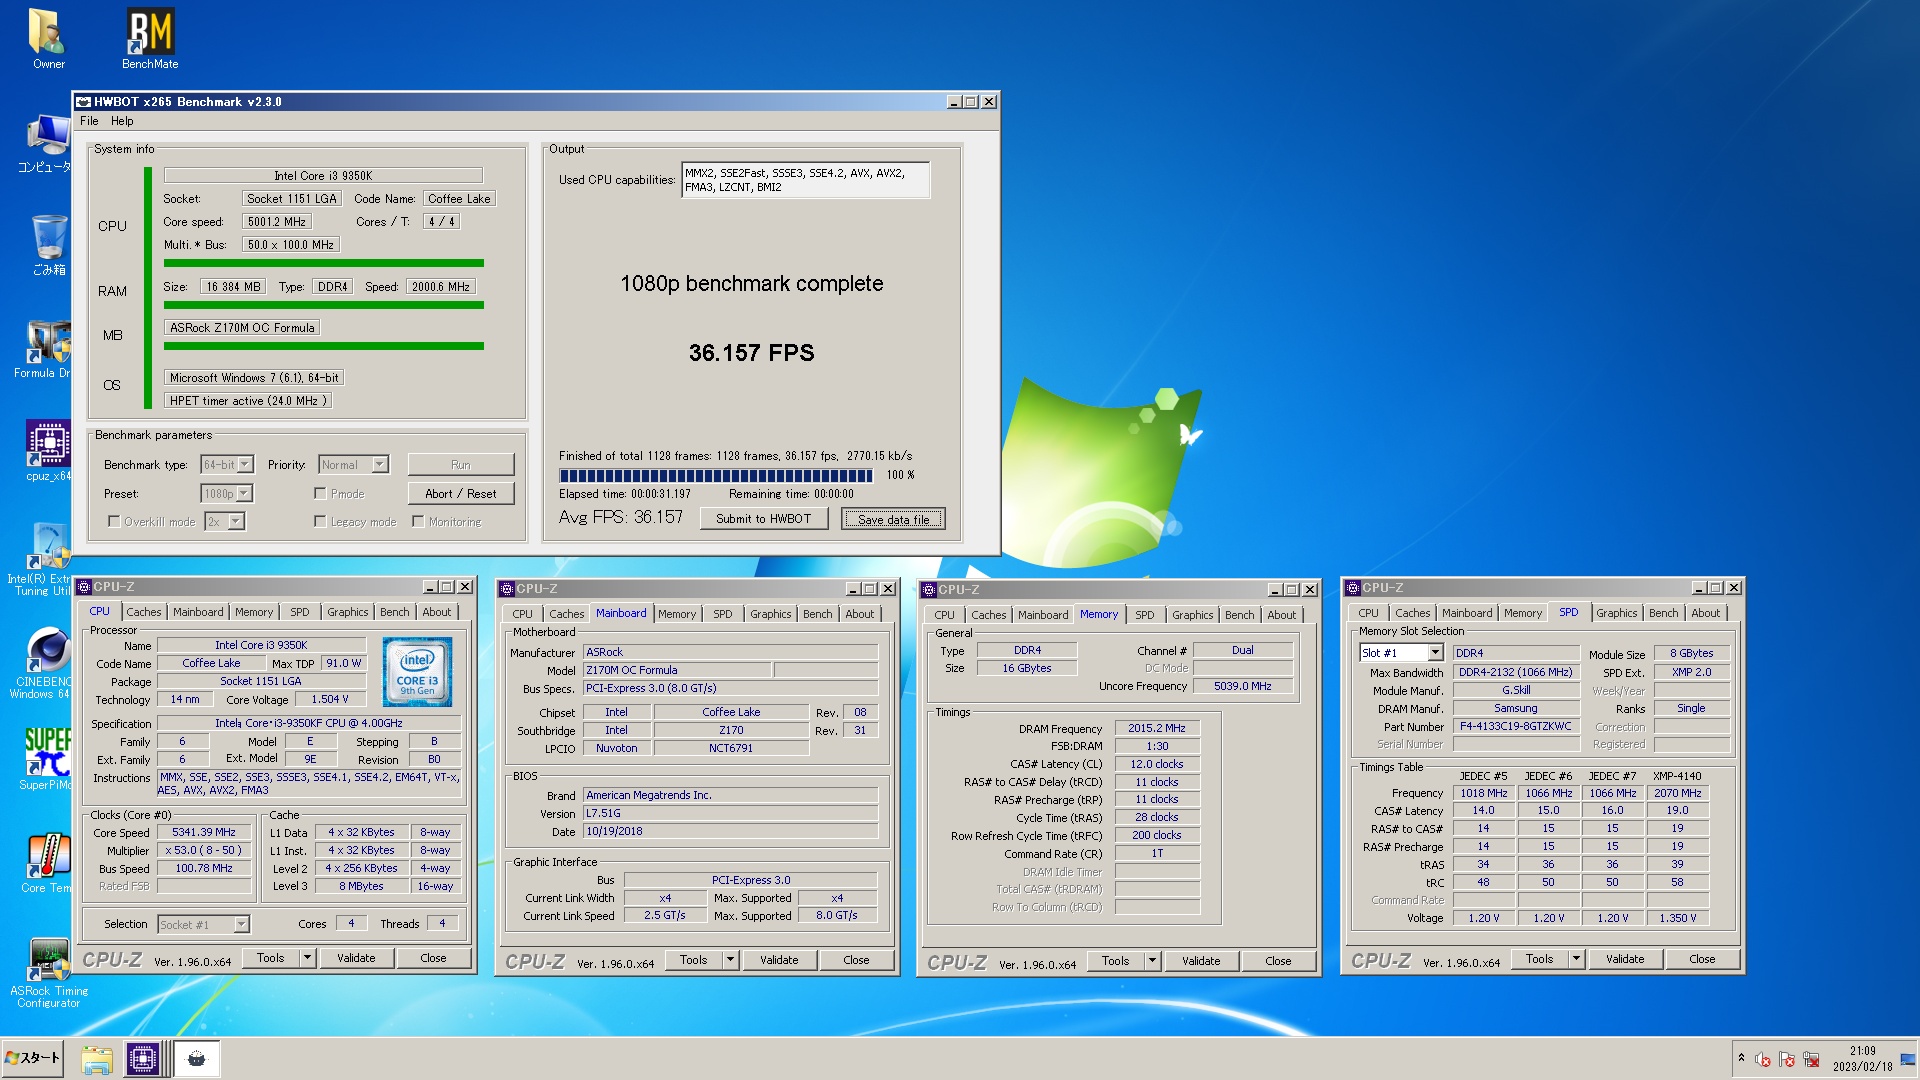The height and width of the screenshot is (1080, 1920).
Task: Select the CPU-Z taskbar icon
Action: point(143,1059)
